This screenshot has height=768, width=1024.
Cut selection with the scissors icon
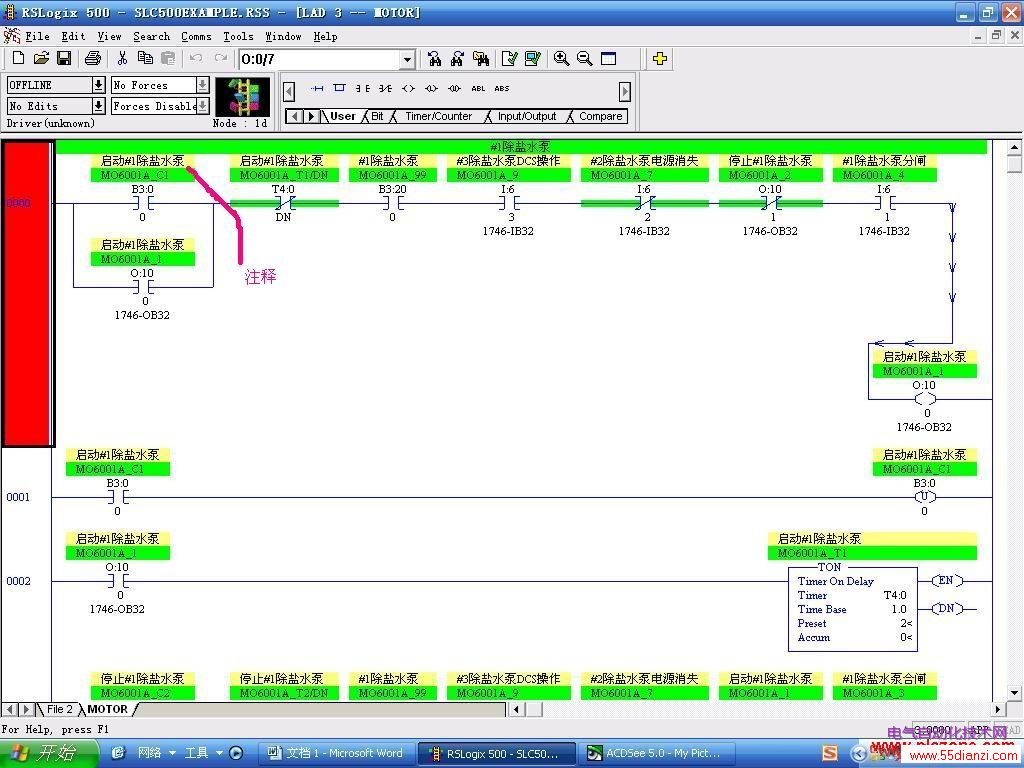click(x=122, y=59)
